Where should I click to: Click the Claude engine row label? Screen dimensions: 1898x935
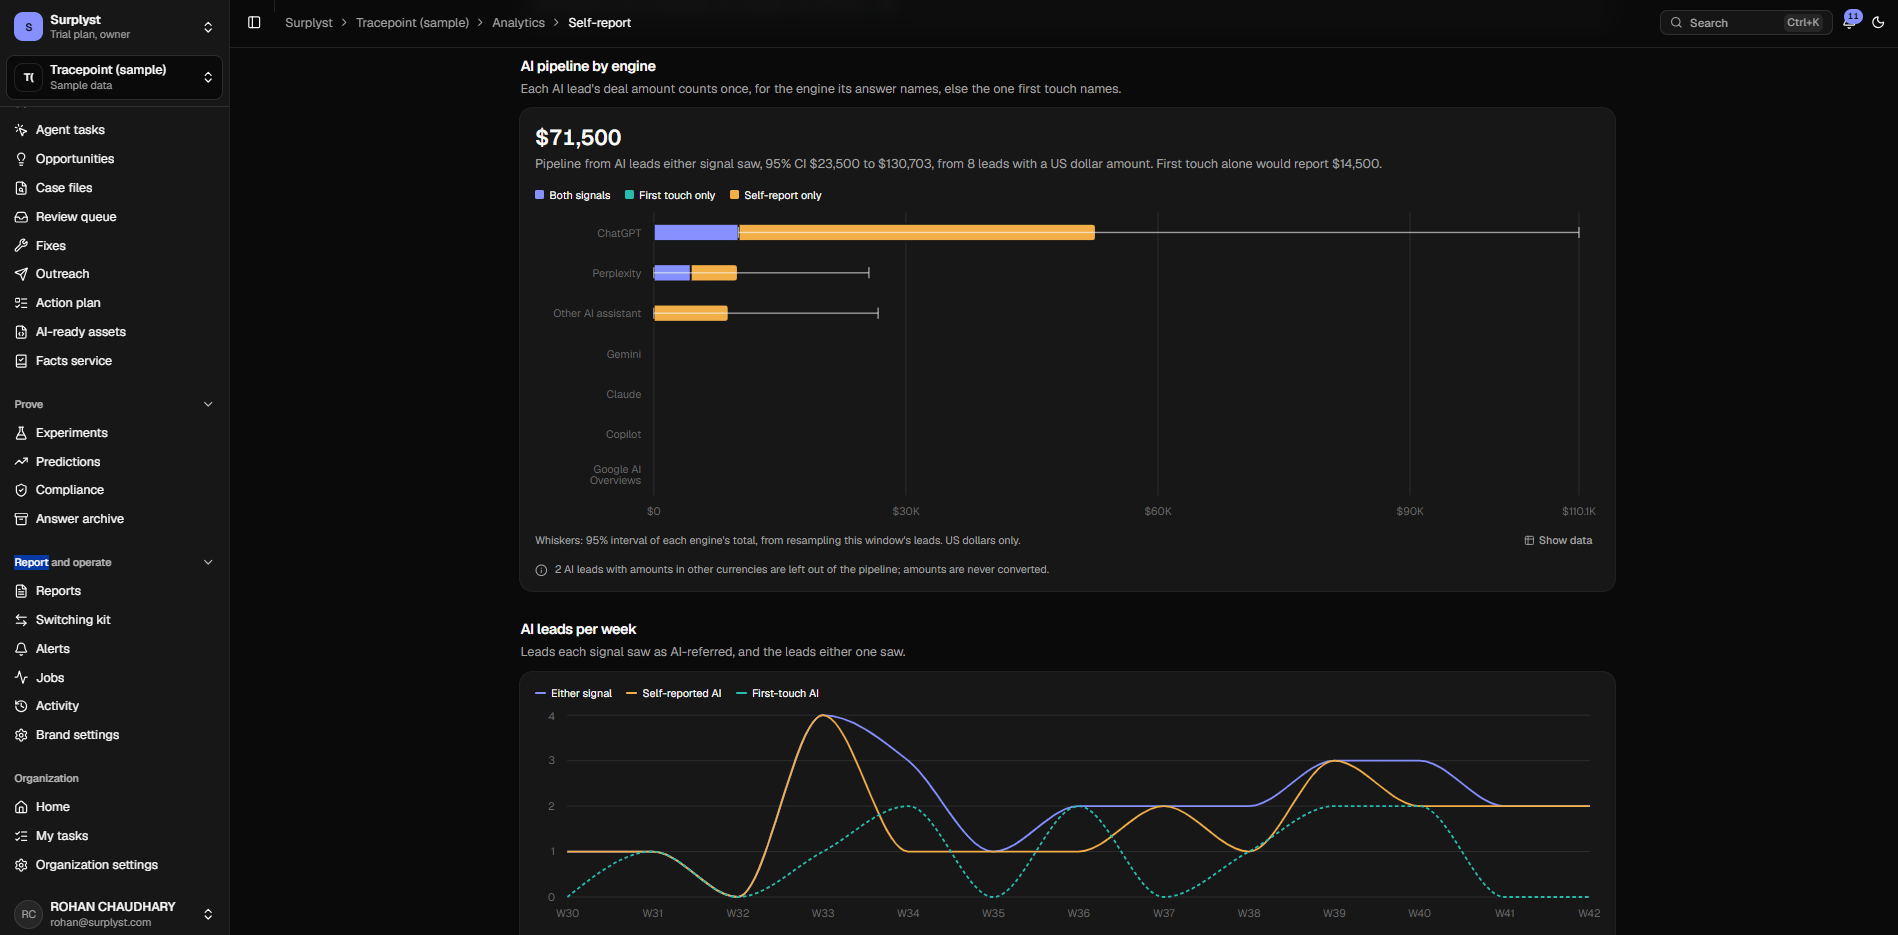click(623, 395)
